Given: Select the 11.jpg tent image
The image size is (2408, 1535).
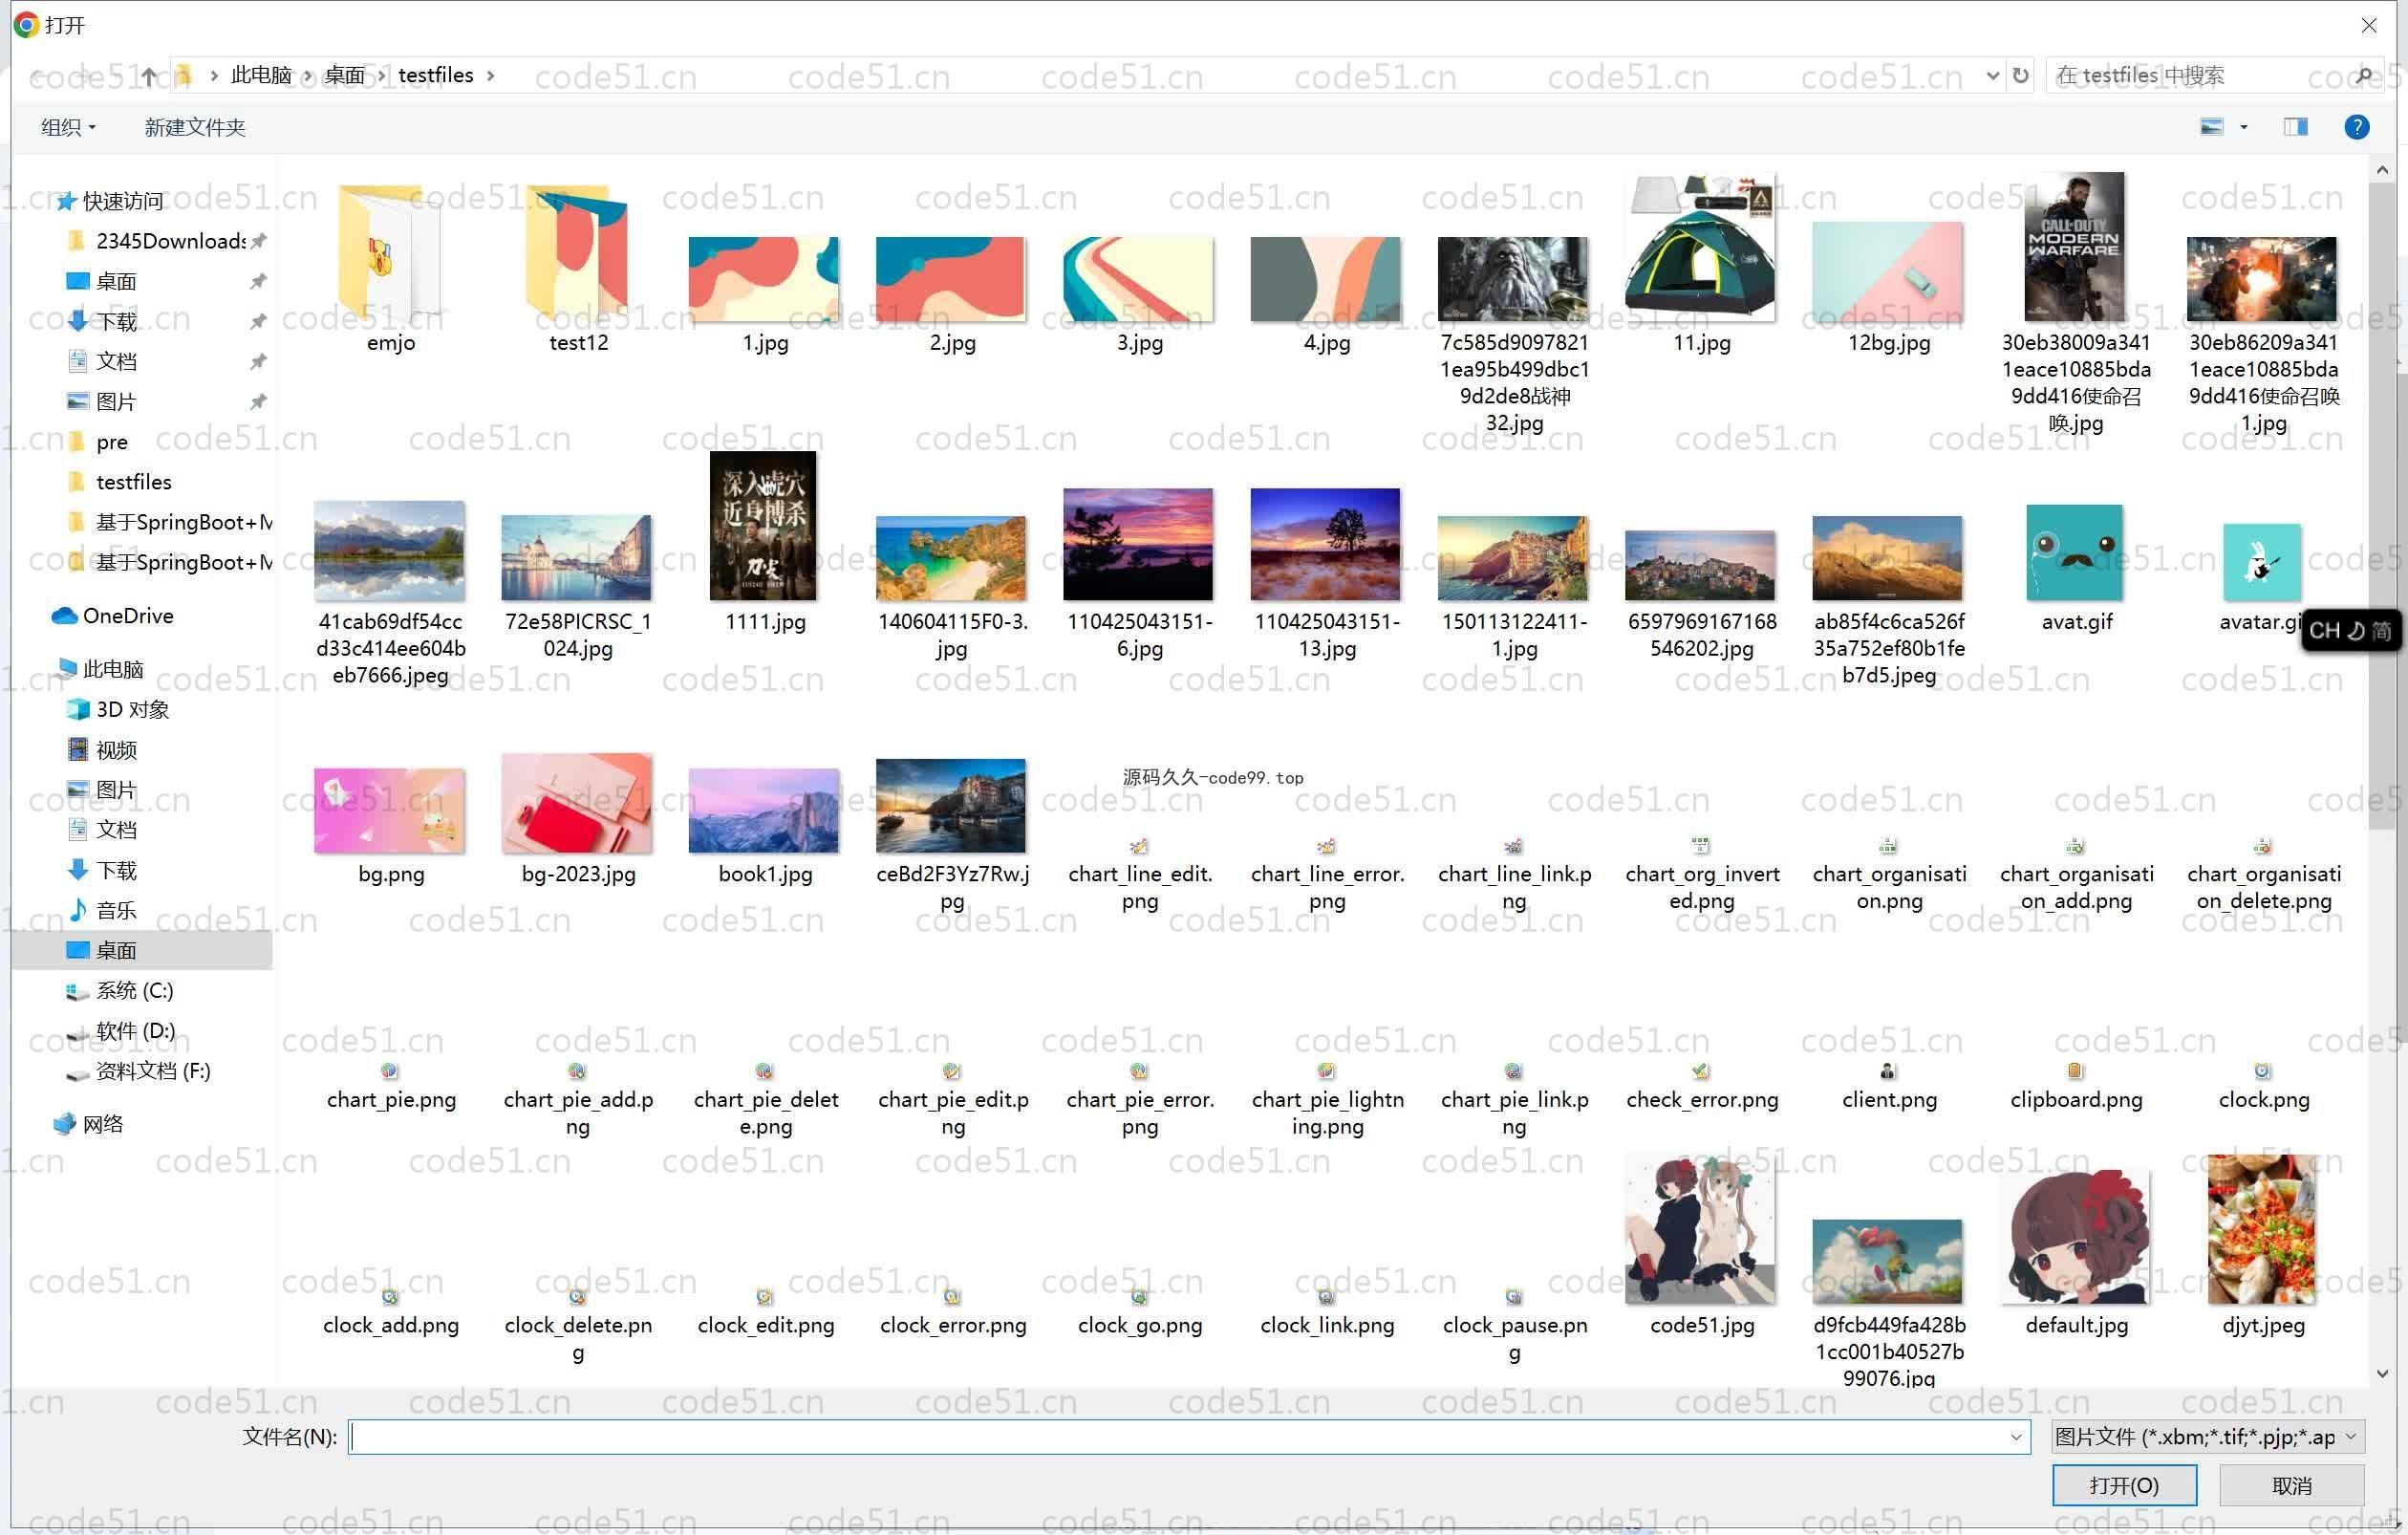Looking at the screenshot, I should [x=1700, y=247].
